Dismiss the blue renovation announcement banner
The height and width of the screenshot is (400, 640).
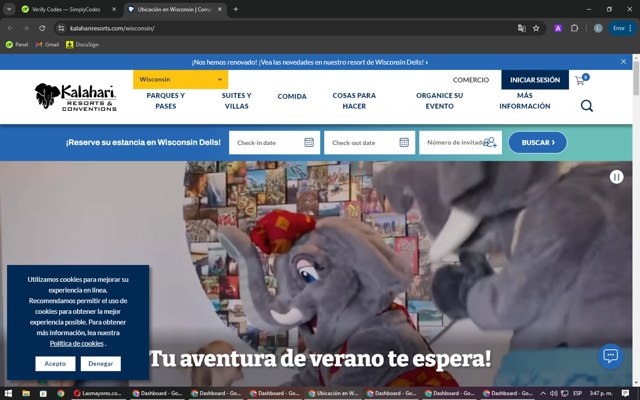point(623,62)
